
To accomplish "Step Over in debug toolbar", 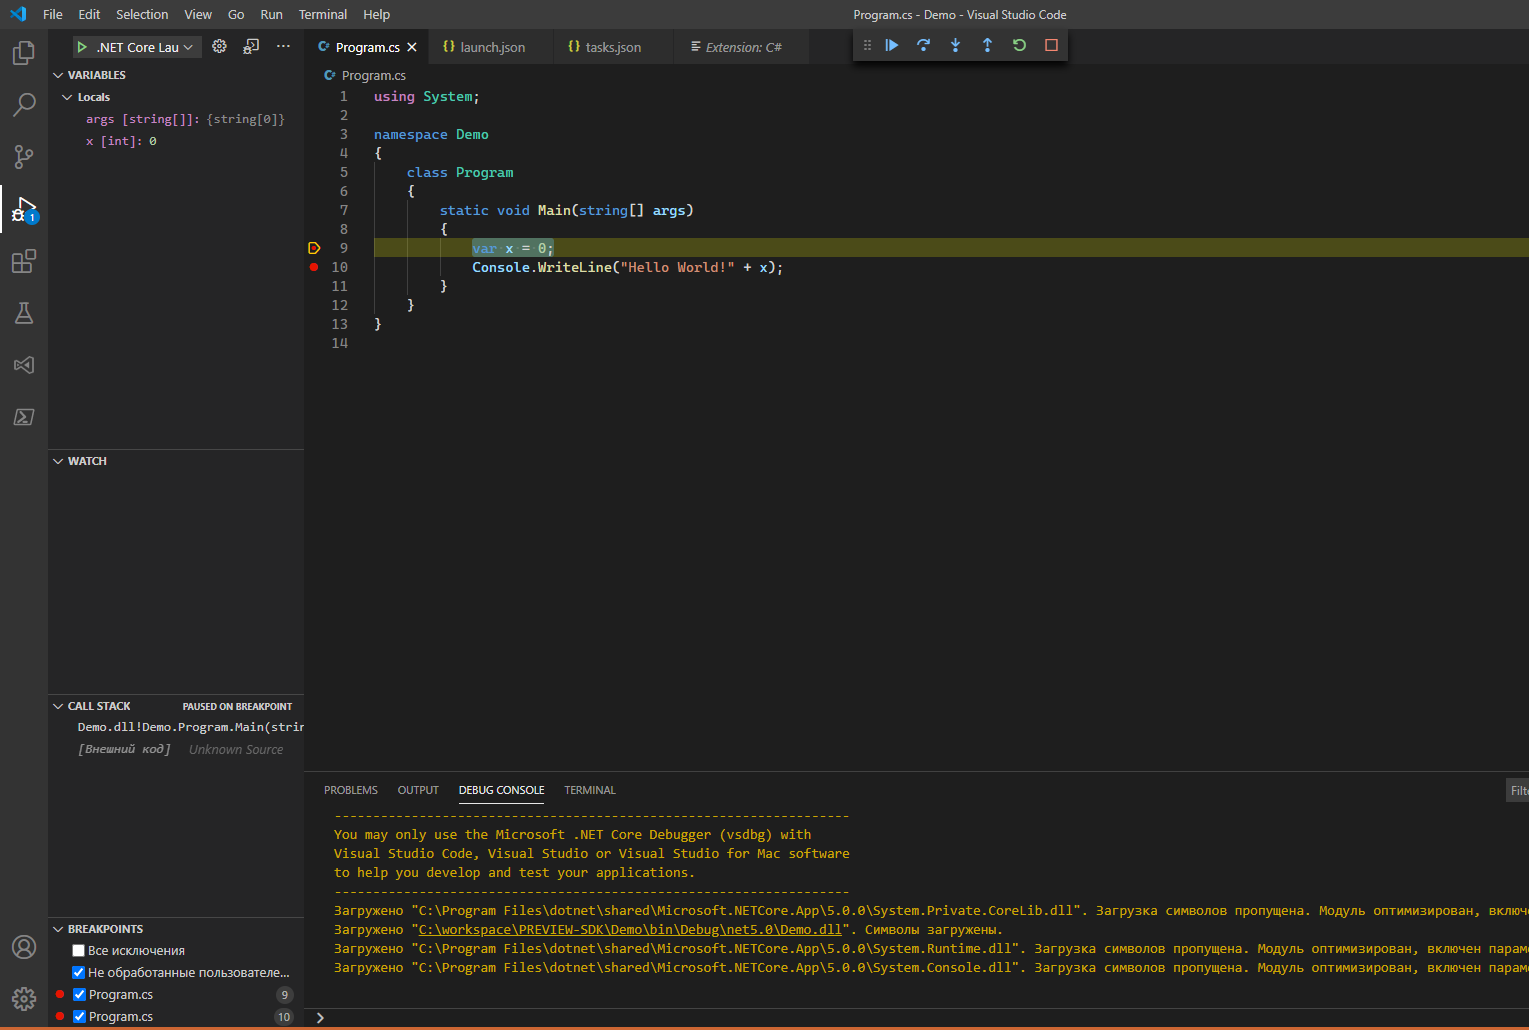I will (923, 45).
